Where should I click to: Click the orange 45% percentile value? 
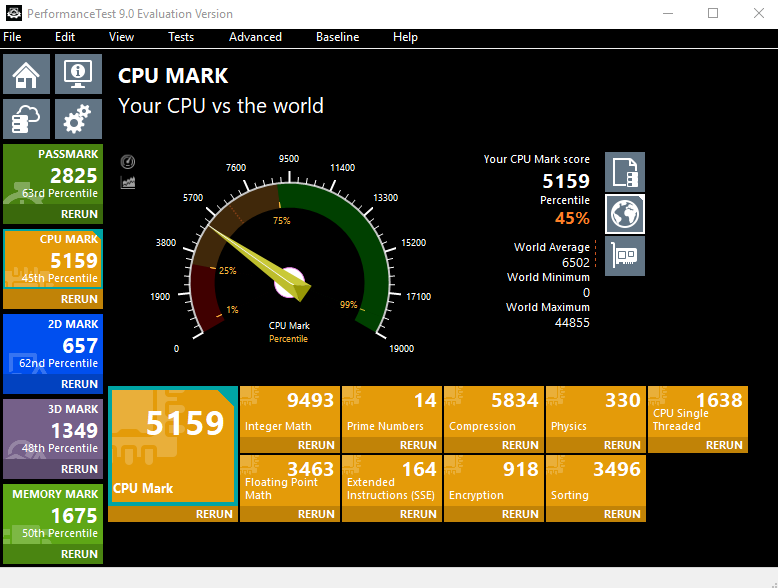572,218
